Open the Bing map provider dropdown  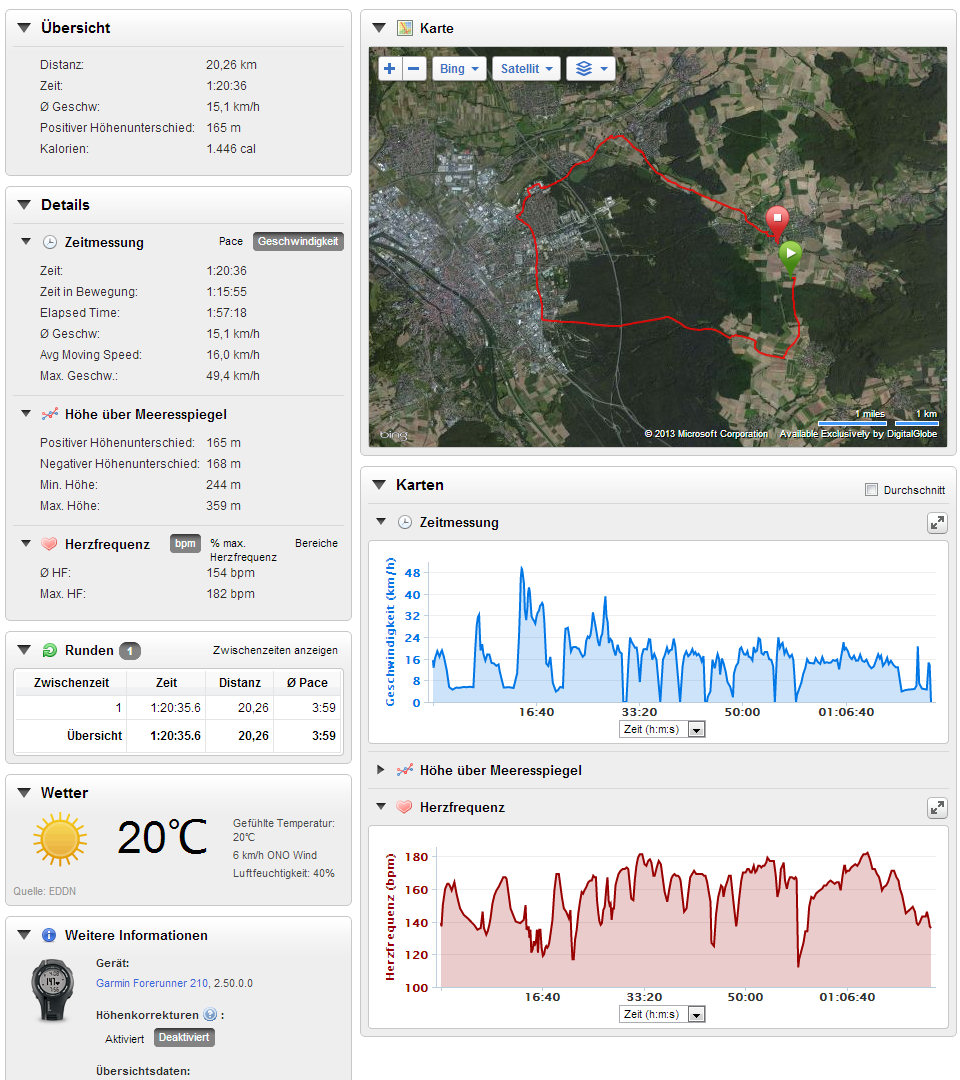[x=459, y=69]
